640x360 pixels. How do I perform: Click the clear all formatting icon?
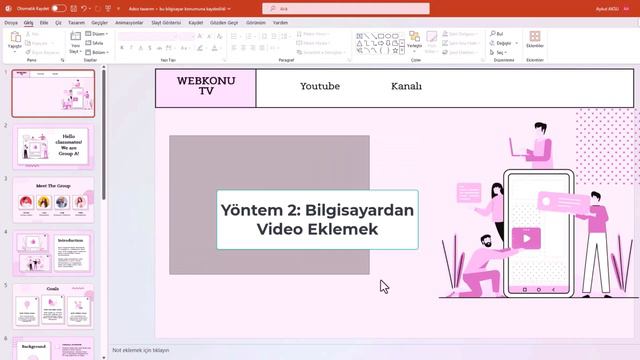220,36
